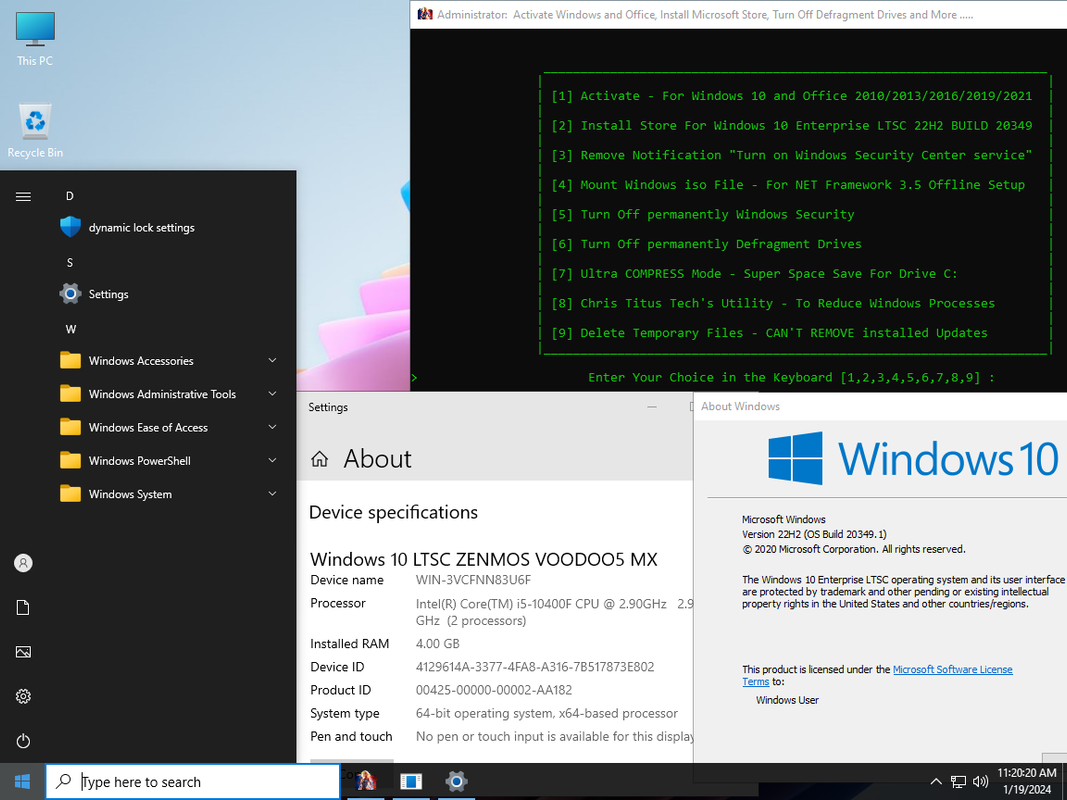Viewport: 1067px width, 800px height.
Task: Minimize the Settings window
Action: [x=652, y=407]
